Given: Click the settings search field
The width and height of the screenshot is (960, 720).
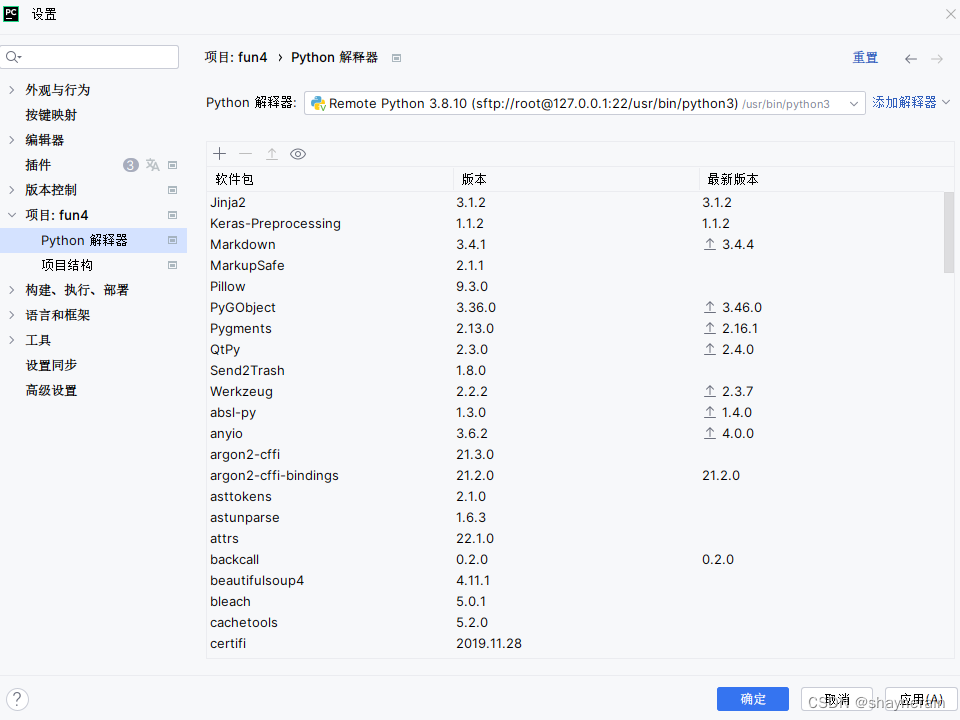Looking at the screenshot, I should [x=90, y=57].
